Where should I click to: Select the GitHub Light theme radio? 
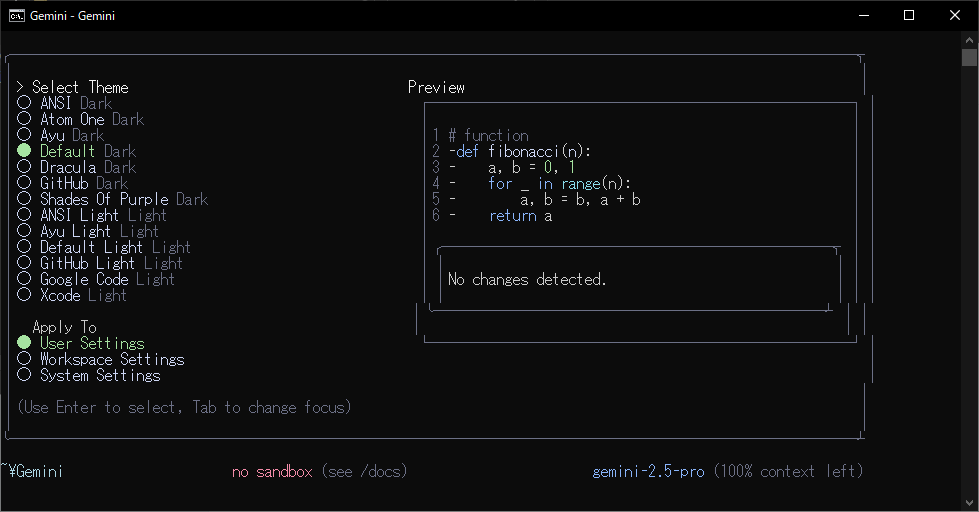[x=24, y=263]
